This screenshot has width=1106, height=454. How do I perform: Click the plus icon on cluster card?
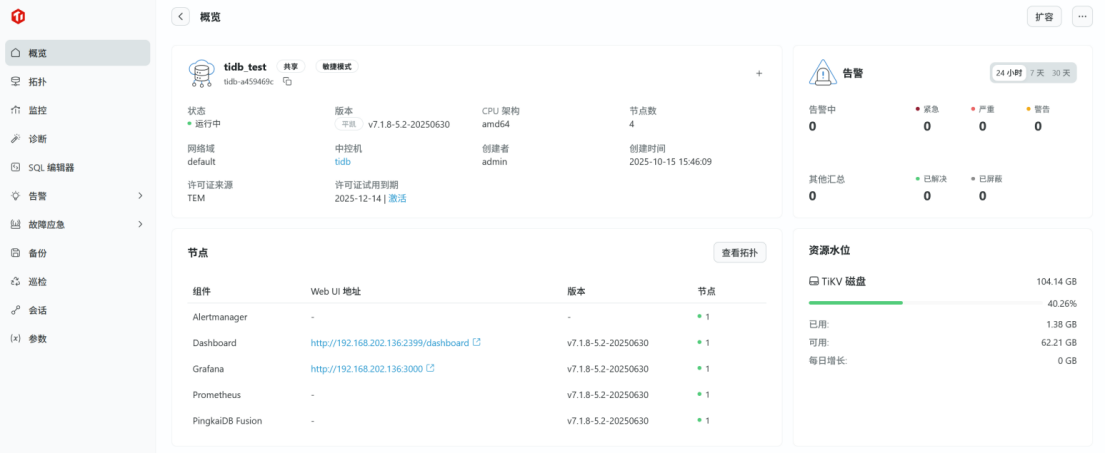759,73
